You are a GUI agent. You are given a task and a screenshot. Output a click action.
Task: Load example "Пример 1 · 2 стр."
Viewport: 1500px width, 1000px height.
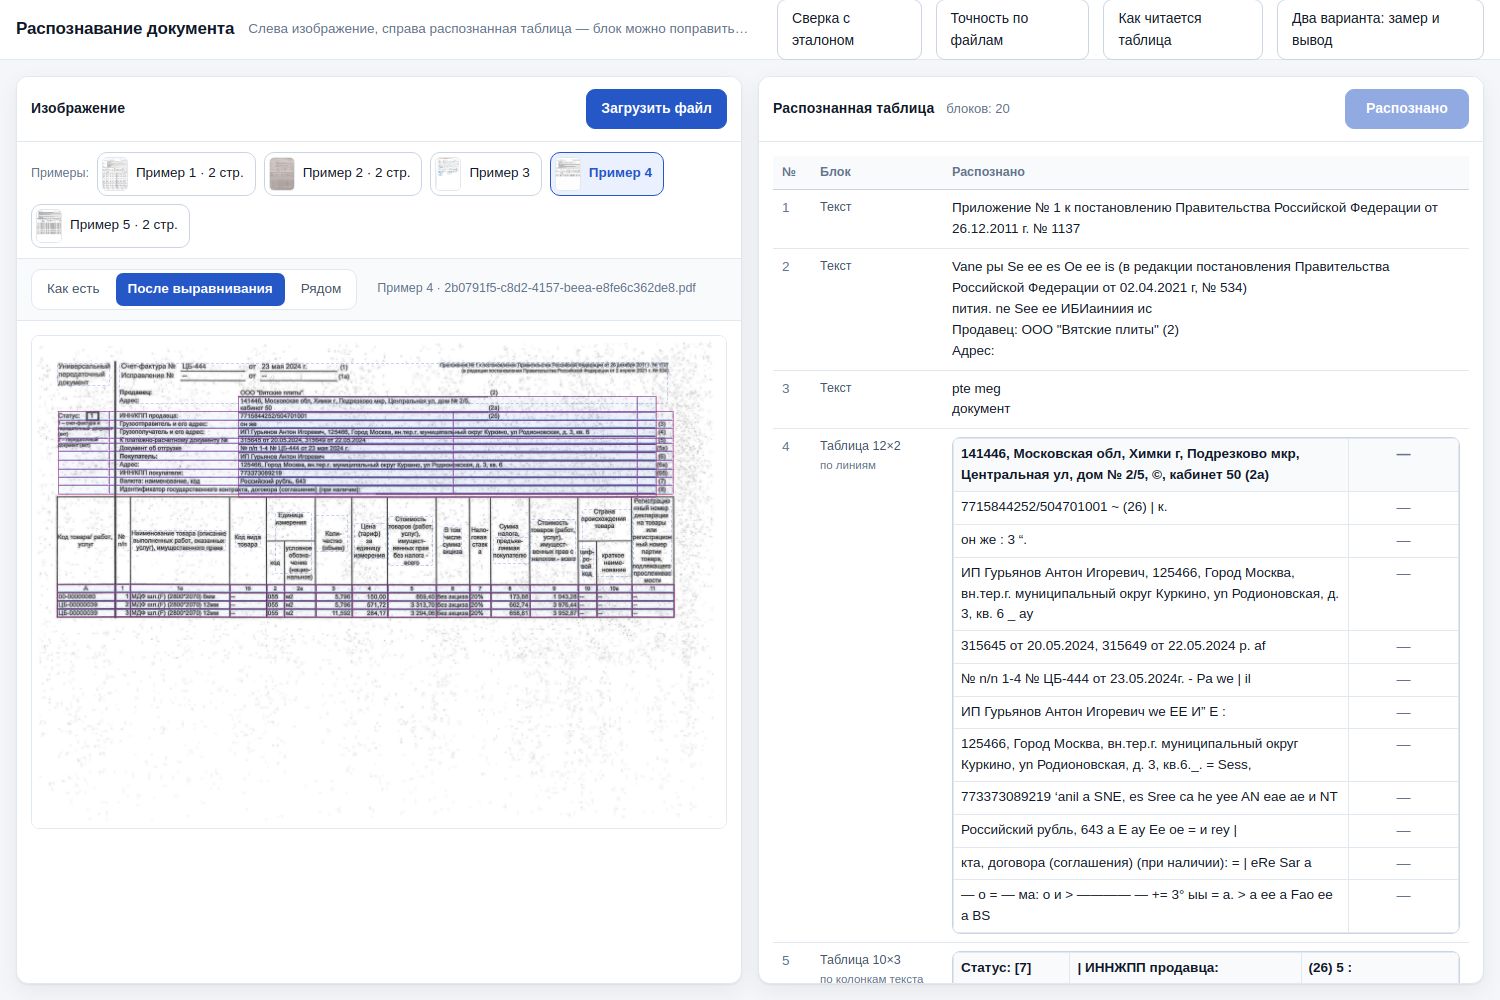pos(176,173)
